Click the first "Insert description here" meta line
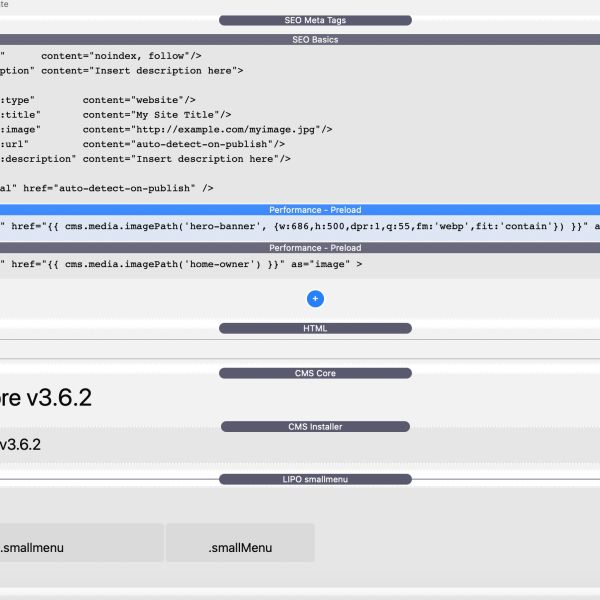 pyautogui.click(x=121, y=71)
